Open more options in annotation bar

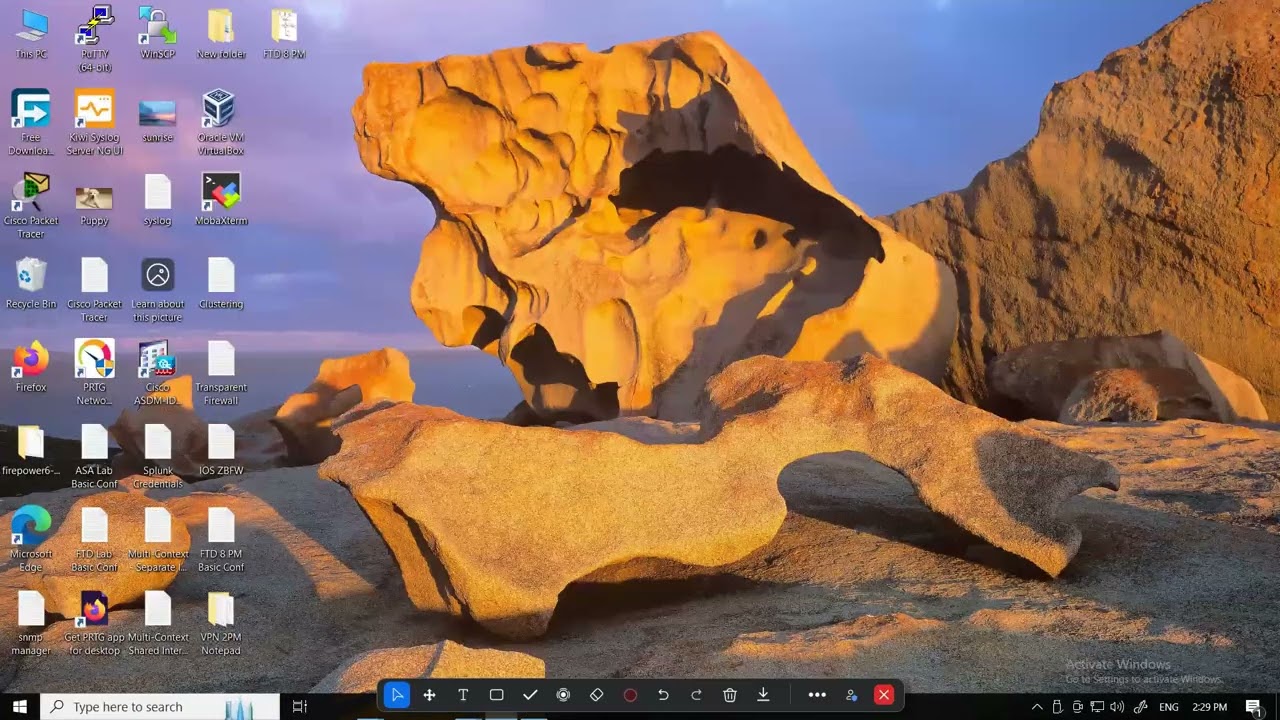(817, 695)
